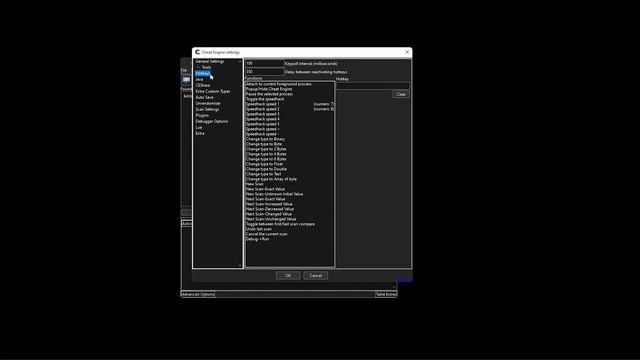Click the Hotkey entry field
Screen dimensions: 640x360
coord(372,85)
